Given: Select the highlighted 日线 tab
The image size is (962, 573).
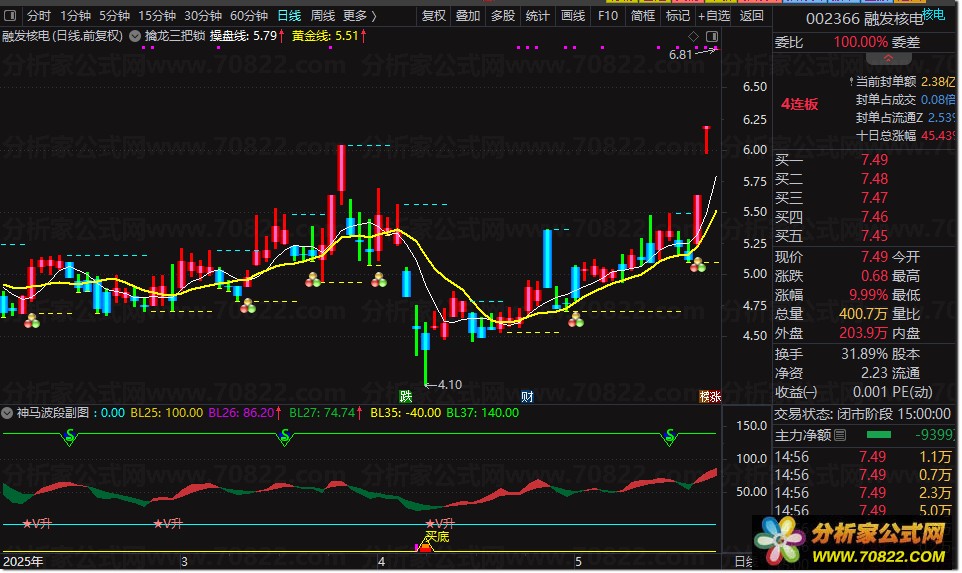Looking at the screenshot, I should tap(289, 16).
